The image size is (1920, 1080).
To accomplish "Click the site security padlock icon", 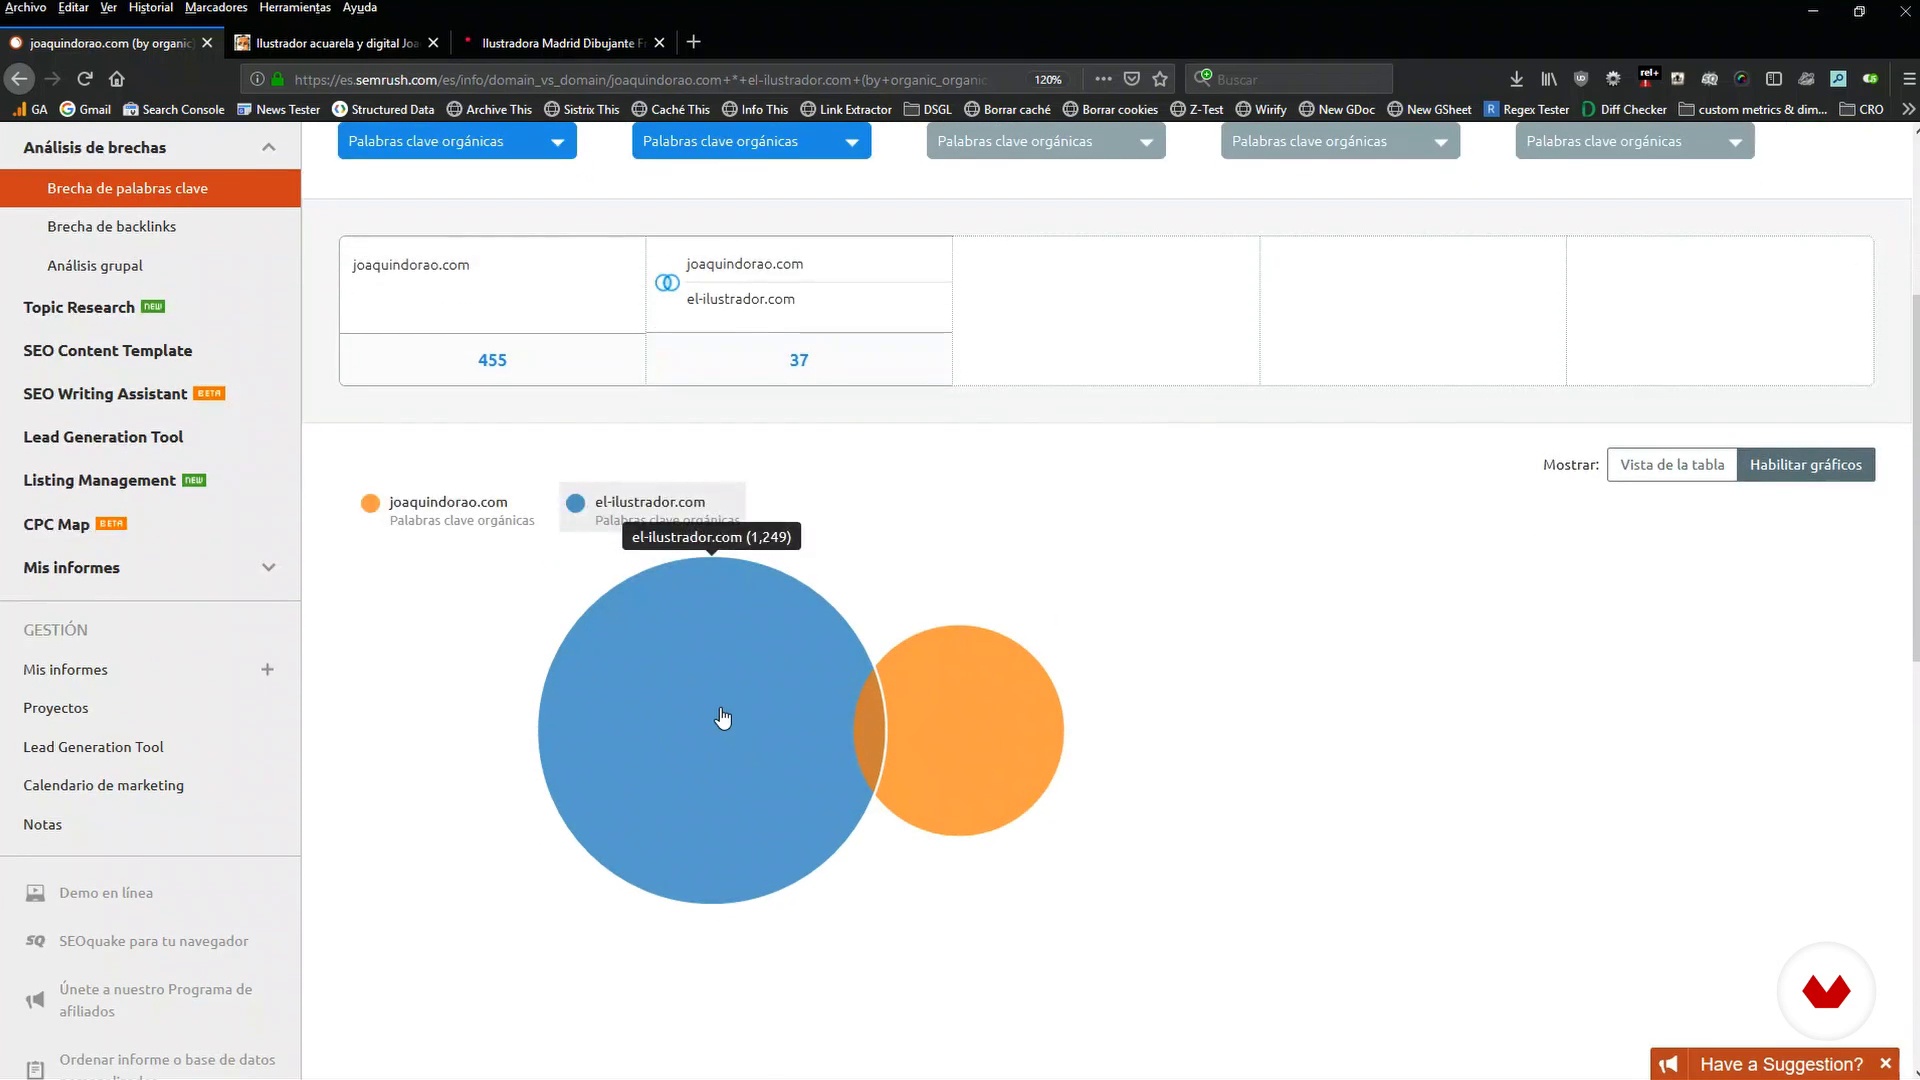I will point(278,79).
